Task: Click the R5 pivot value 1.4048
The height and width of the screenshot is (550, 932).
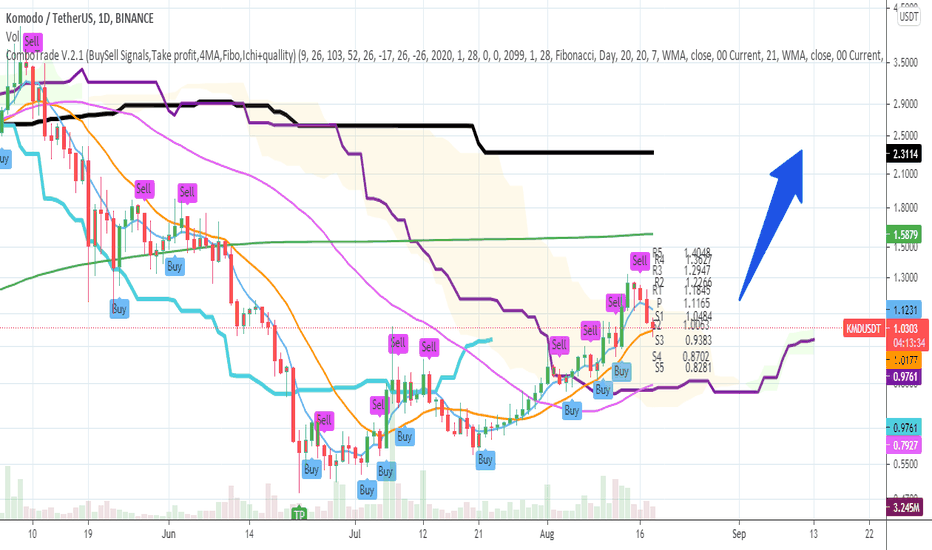Action: (x=697, y=252)
